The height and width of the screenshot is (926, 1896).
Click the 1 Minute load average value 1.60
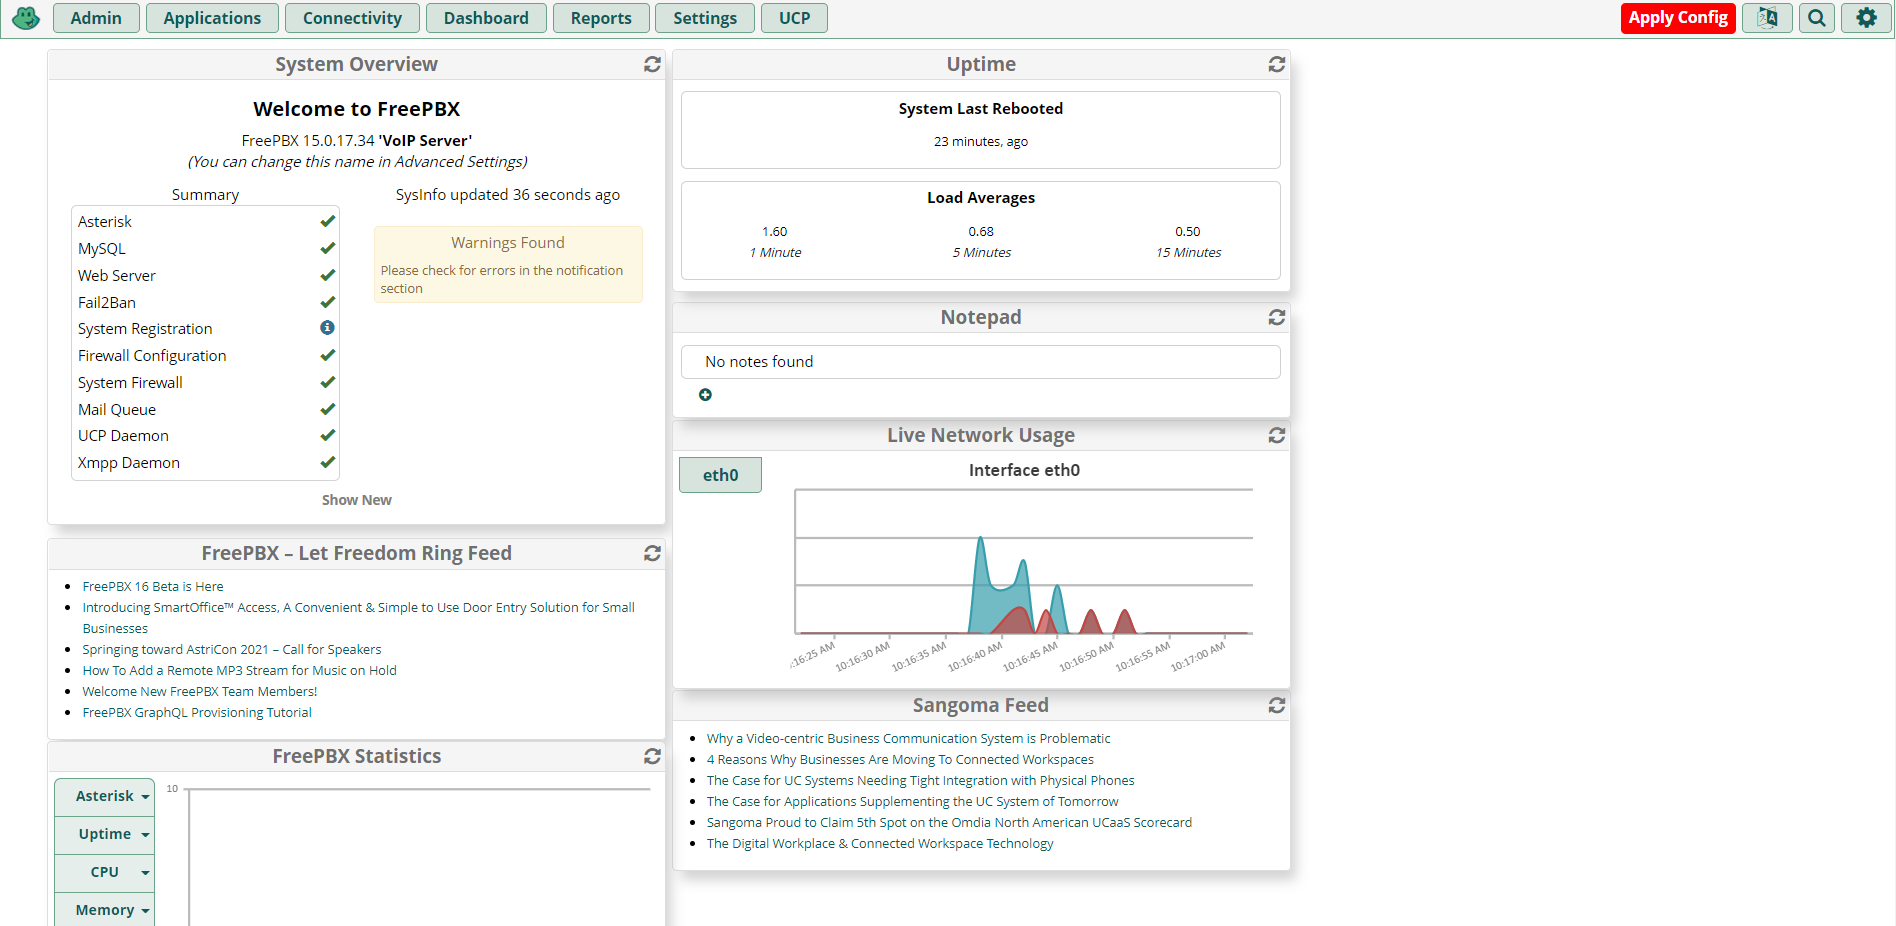click(774, 232)
